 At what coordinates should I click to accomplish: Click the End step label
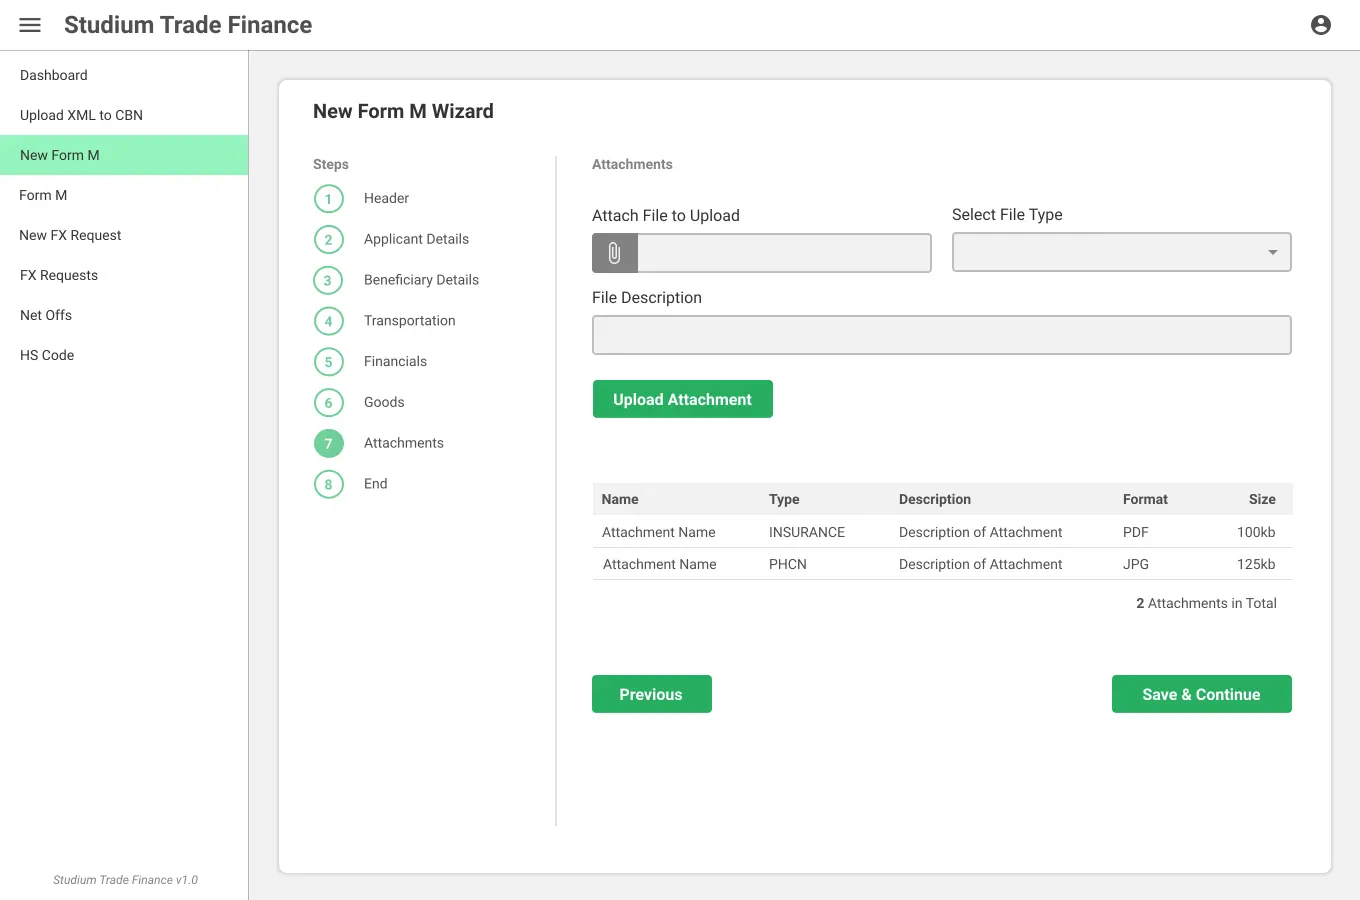click(x=375, y=484)
